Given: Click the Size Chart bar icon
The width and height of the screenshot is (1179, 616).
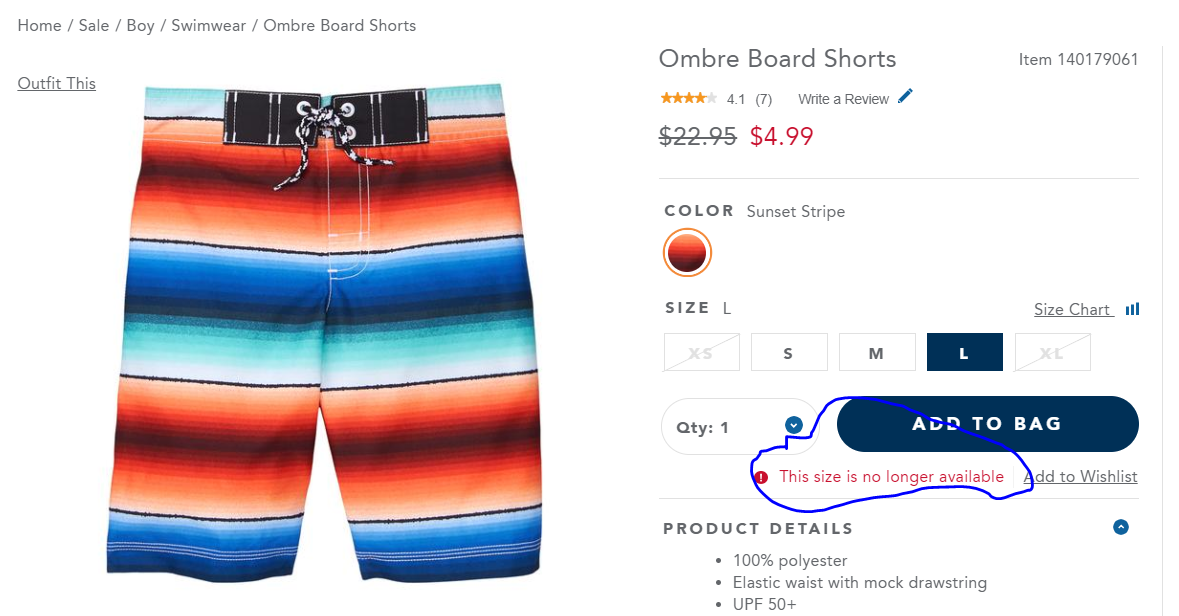Looking at the screenshot, I should tap(1132, 310).
